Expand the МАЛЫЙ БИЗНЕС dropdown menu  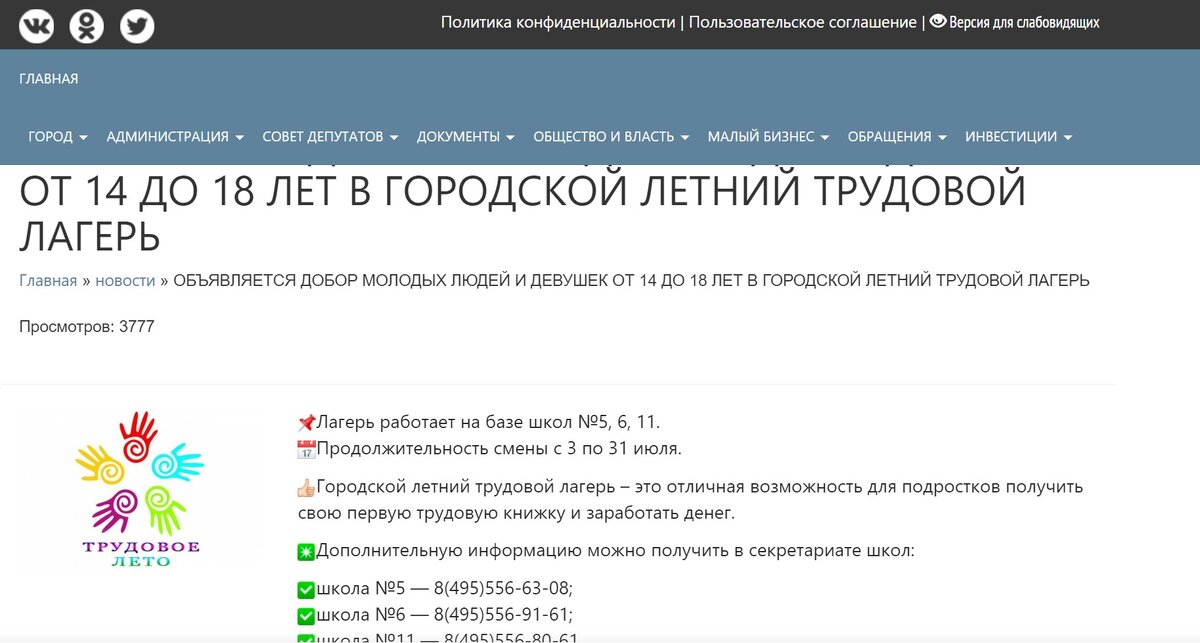point(768,137)
